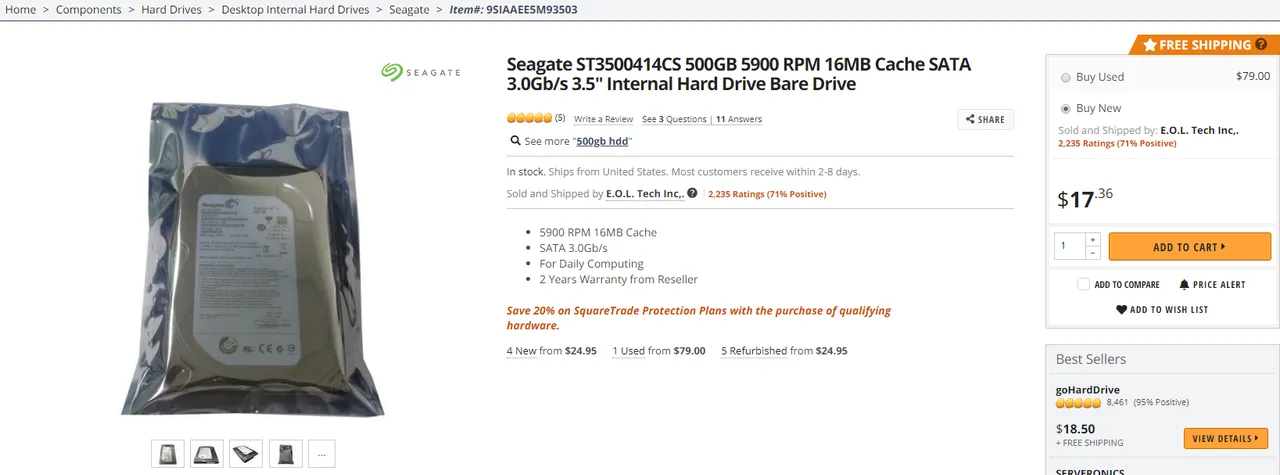This screenshot has width=1280, height=475.
Task: Increase quantity with plus button
Action: (x=1093, y=239)
